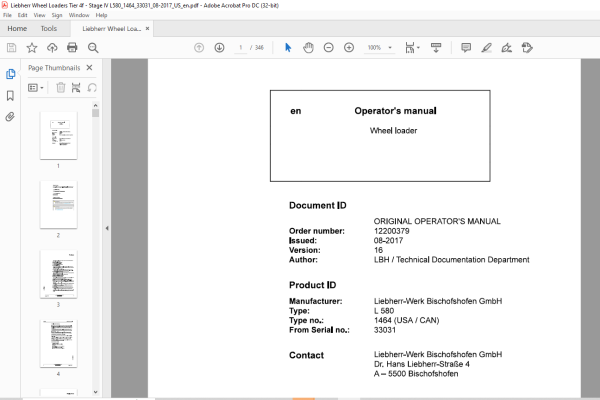This screenshot has width=600, height=400.
Task: Select the highlight text pen
Action: pyautogui.click(x=486, y=48)
